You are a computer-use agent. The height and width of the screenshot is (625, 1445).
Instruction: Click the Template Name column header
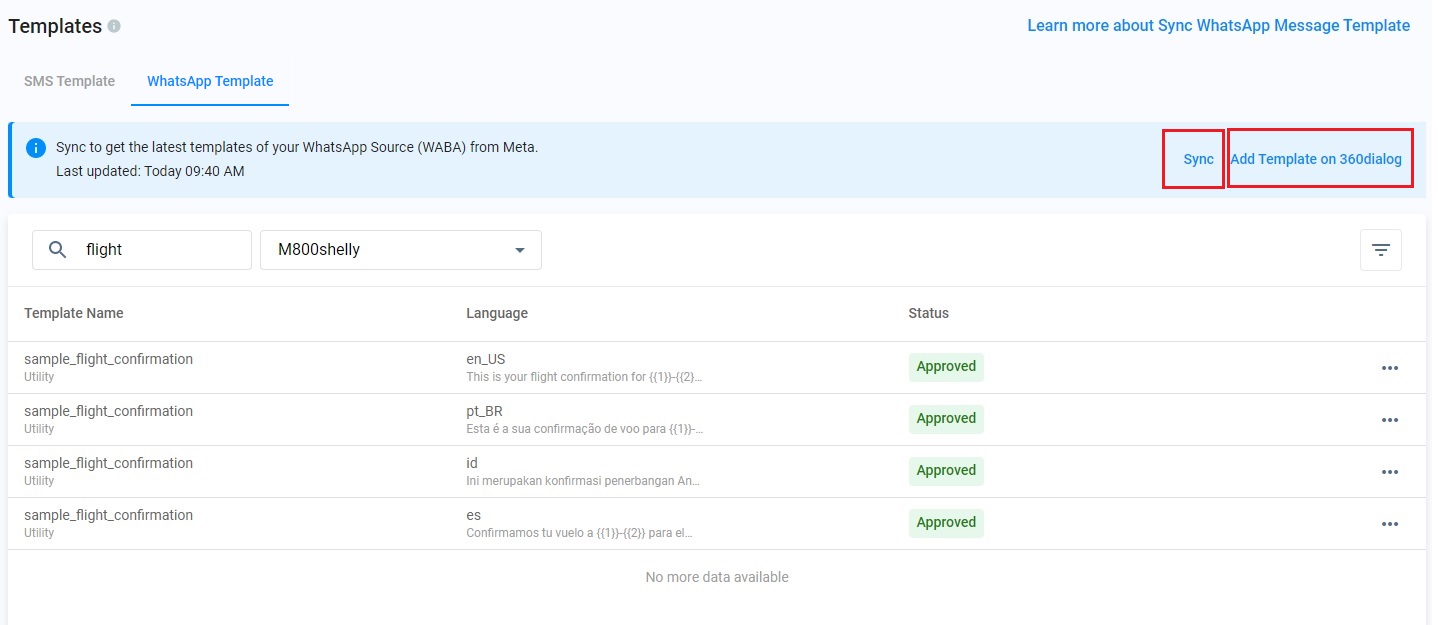point(74,313)
